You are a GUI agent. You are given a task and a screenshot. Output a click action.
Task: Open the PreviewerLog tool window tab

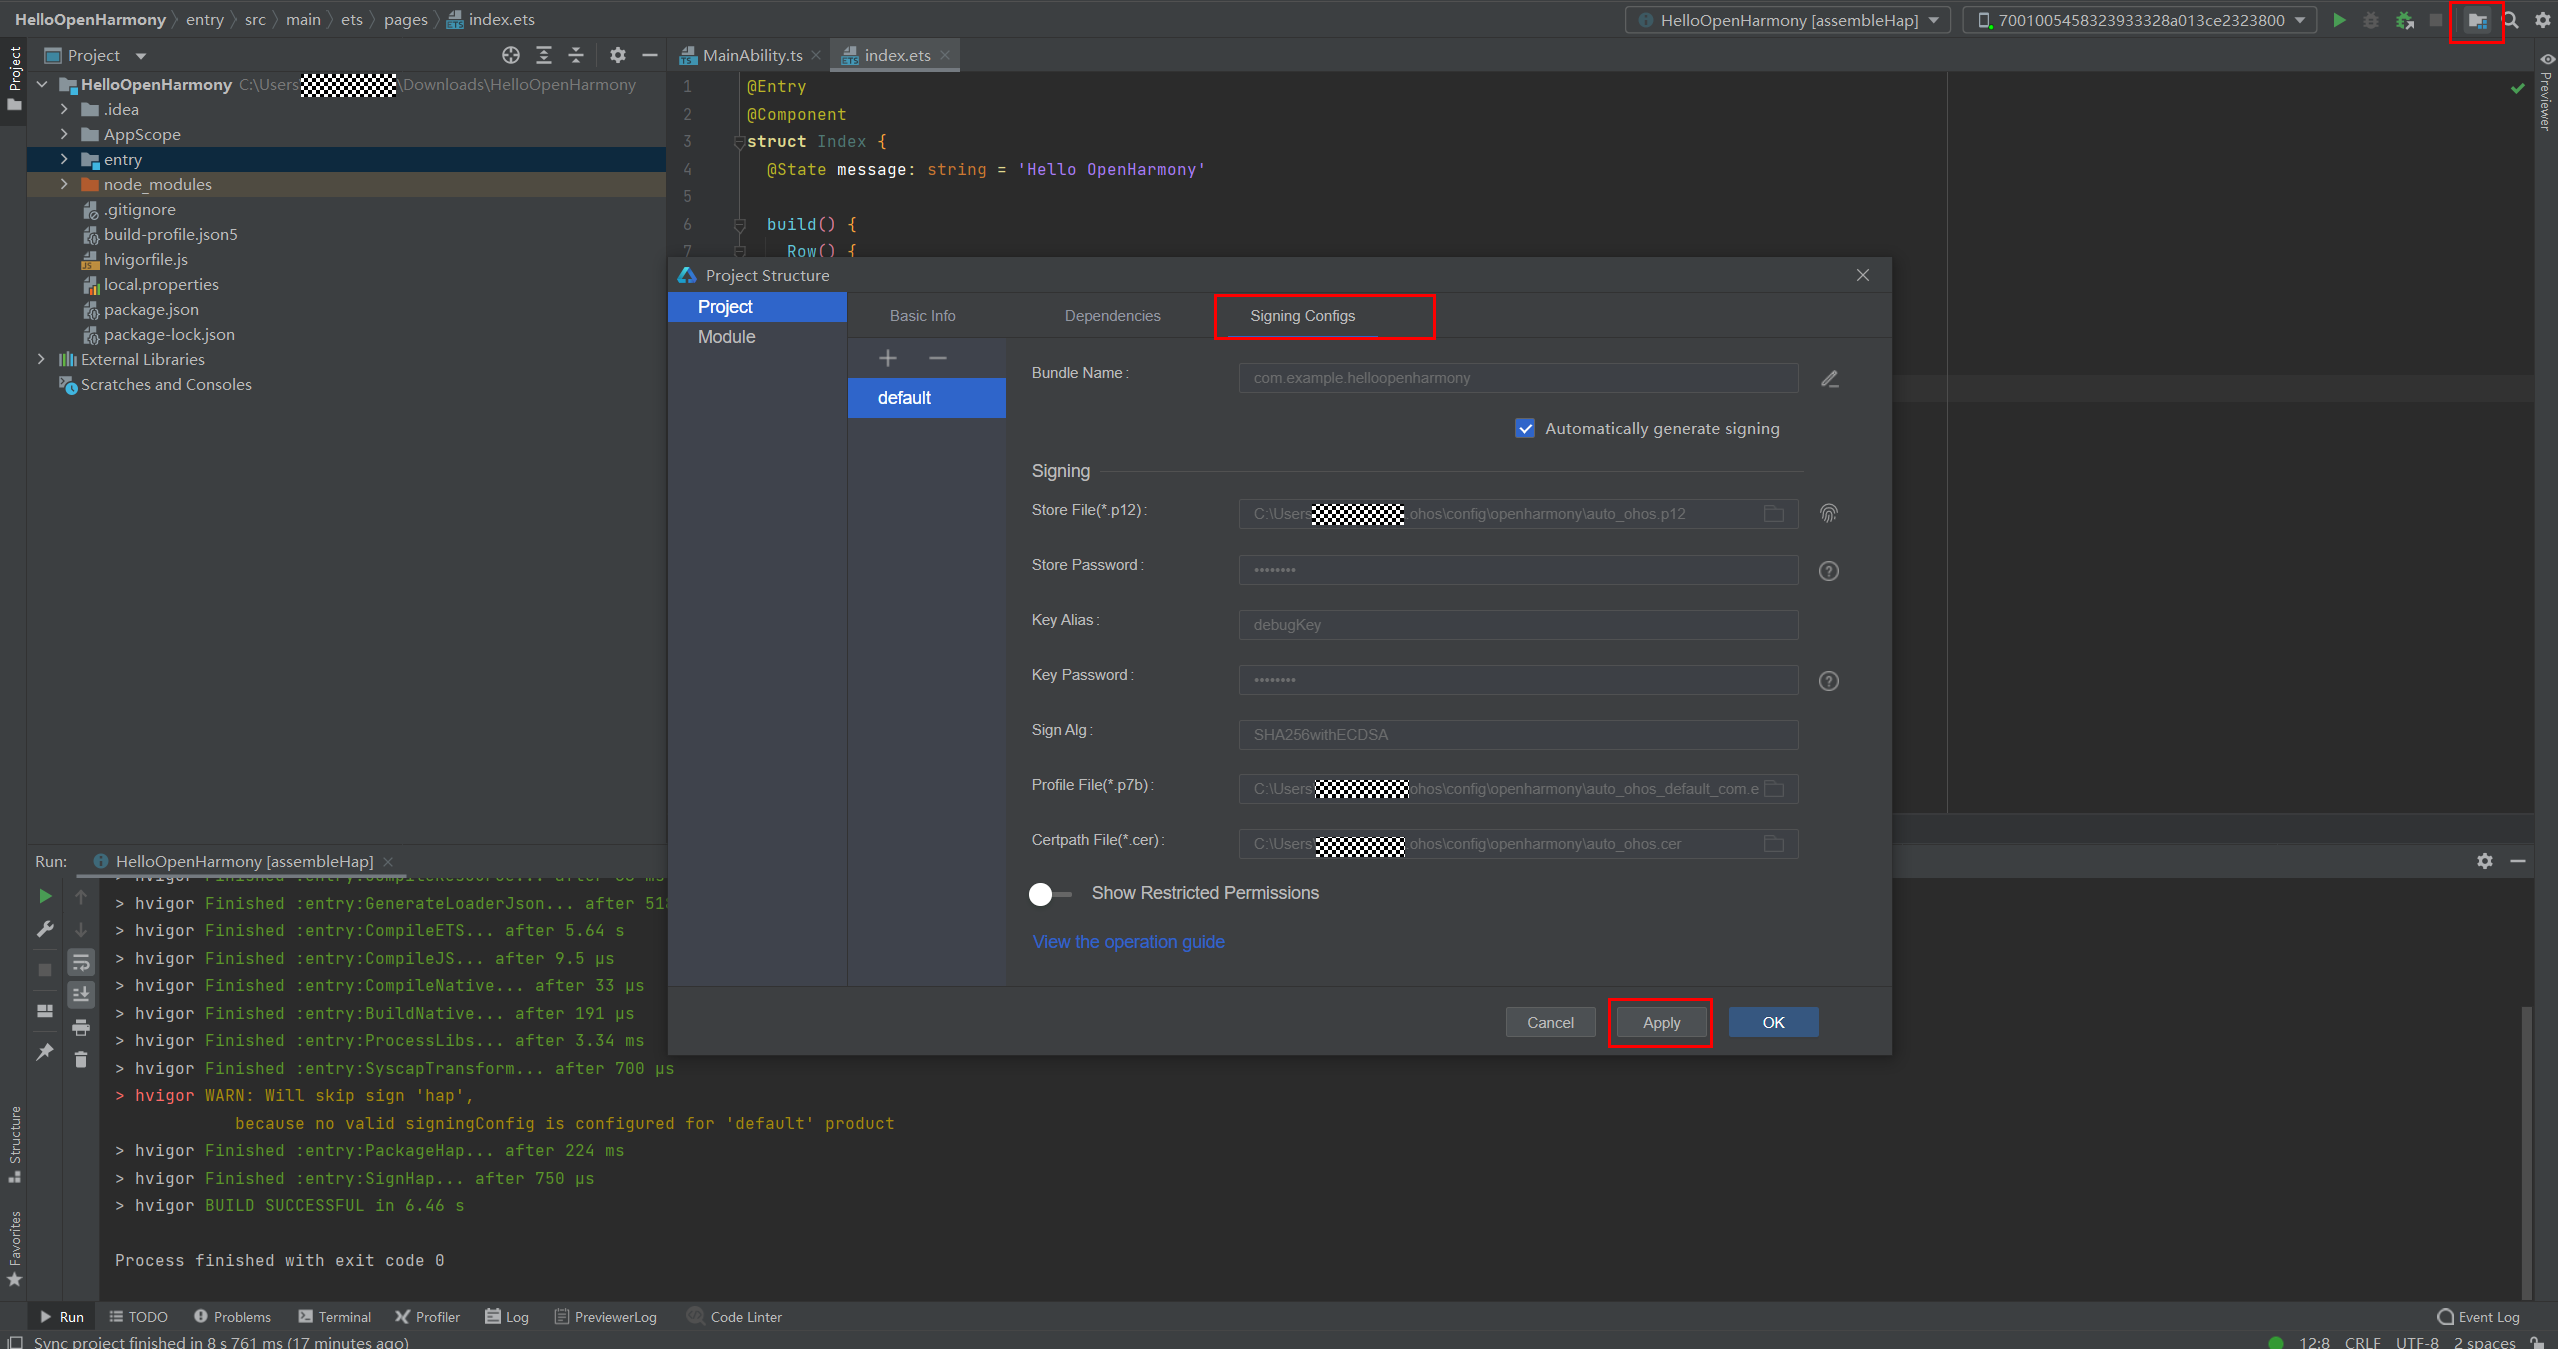point(605,1317)
